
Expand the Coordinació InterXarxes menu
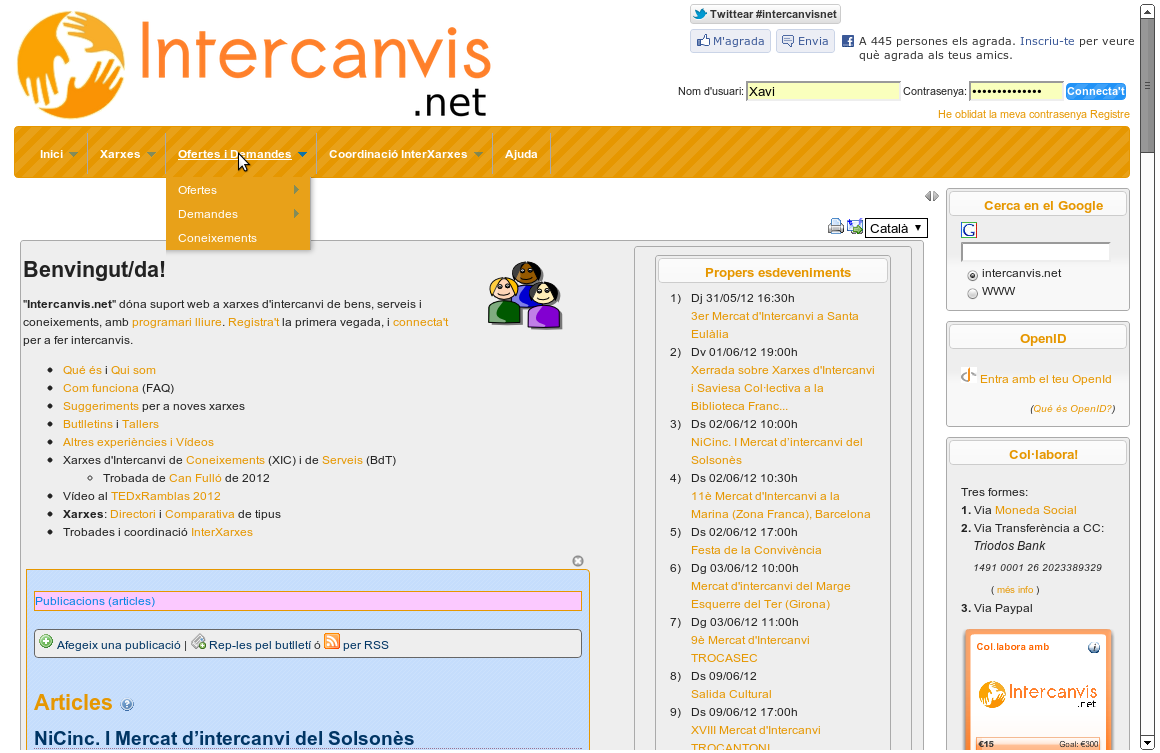click(405, 154)
